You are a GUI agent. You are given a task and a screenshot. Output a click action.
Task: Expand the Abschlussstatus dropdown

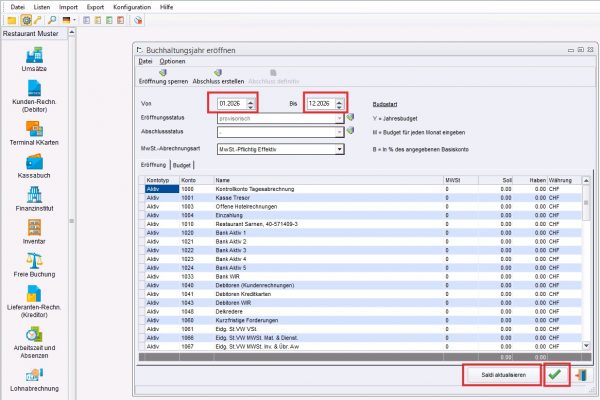340,130
